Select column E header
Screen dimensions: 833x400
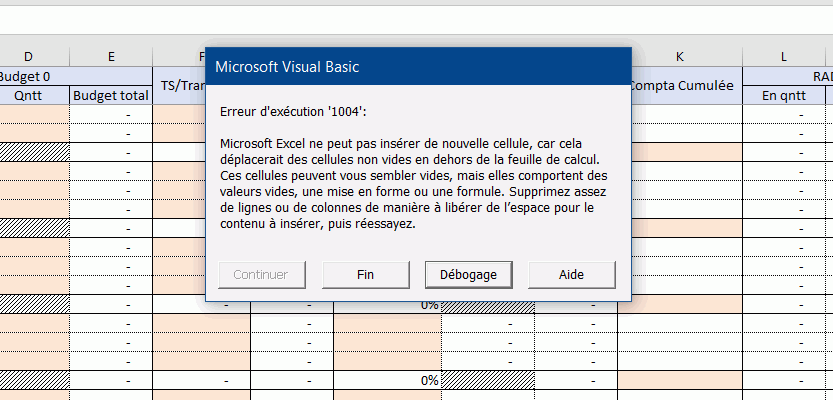pos(111,55)
